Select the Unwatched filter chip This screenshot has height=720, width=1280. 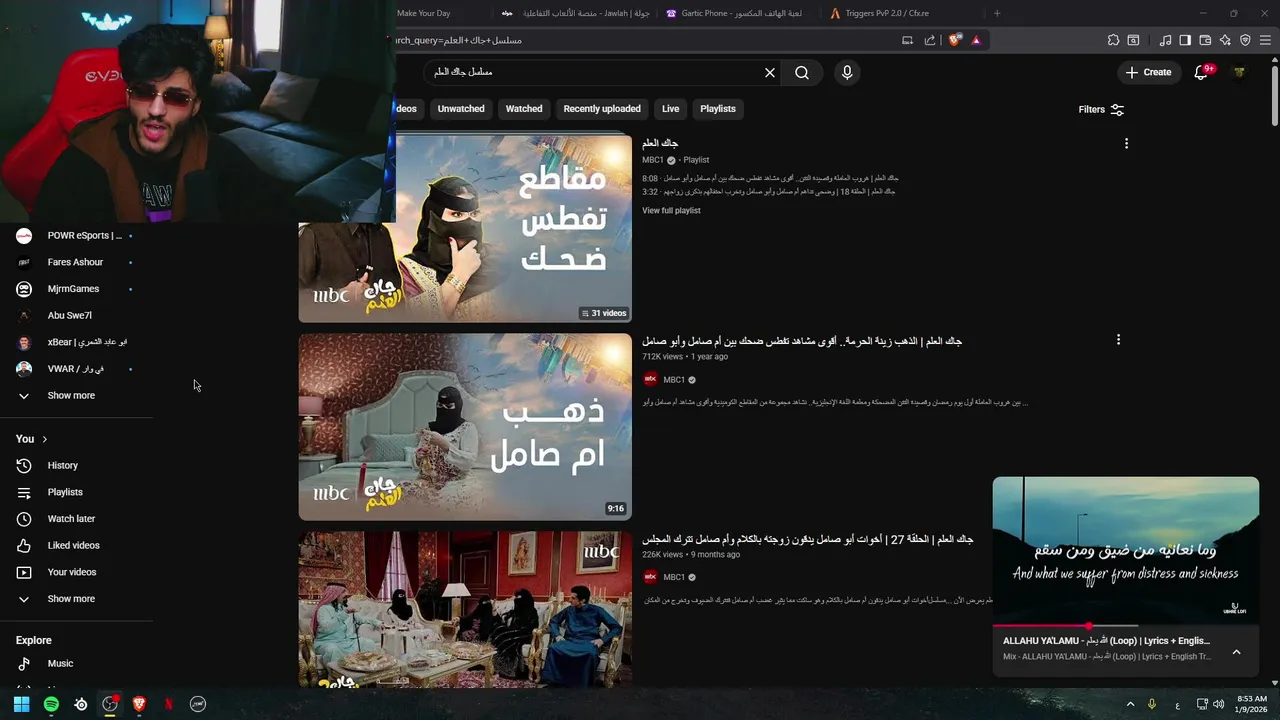pyautogui.click(x=461, y=109)
